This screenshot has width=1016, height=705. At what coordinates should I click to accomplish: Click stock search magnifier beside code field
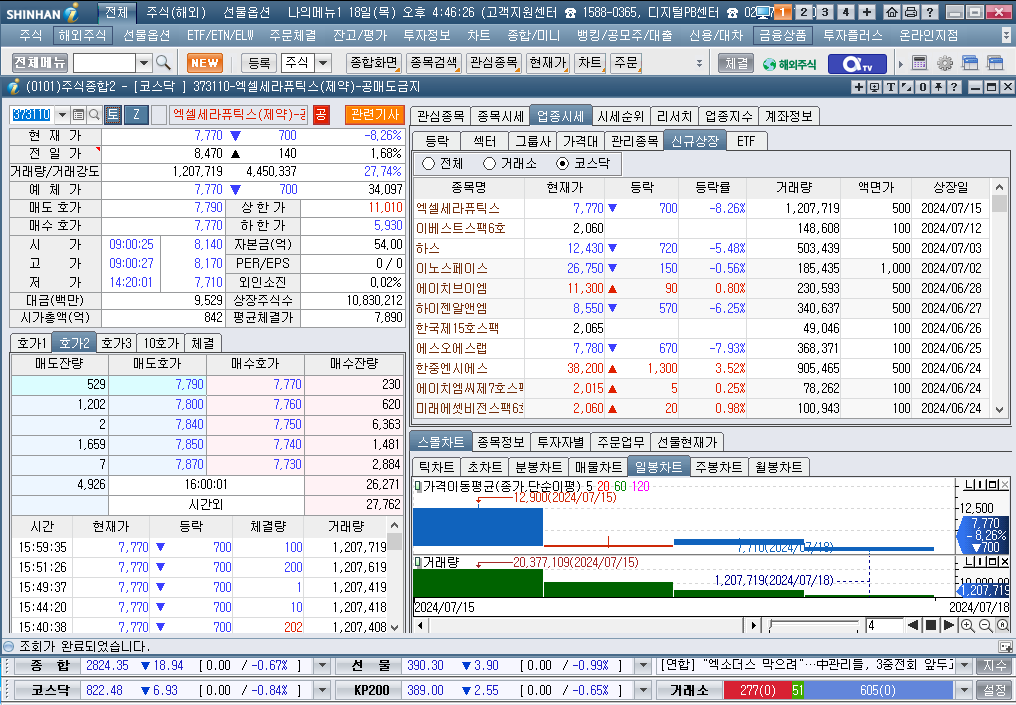94,115
